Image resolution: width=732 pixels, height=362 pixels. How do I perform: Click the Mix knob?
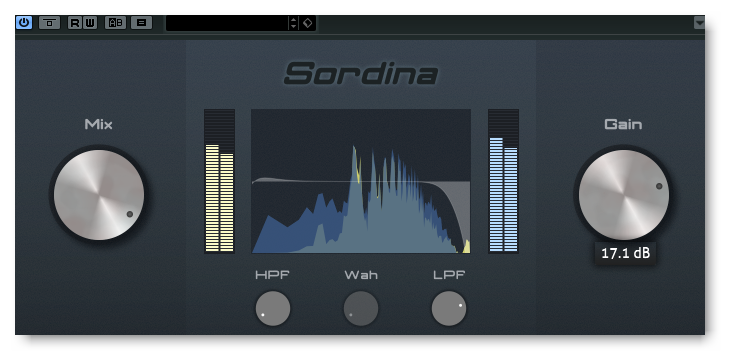(99, 195)
